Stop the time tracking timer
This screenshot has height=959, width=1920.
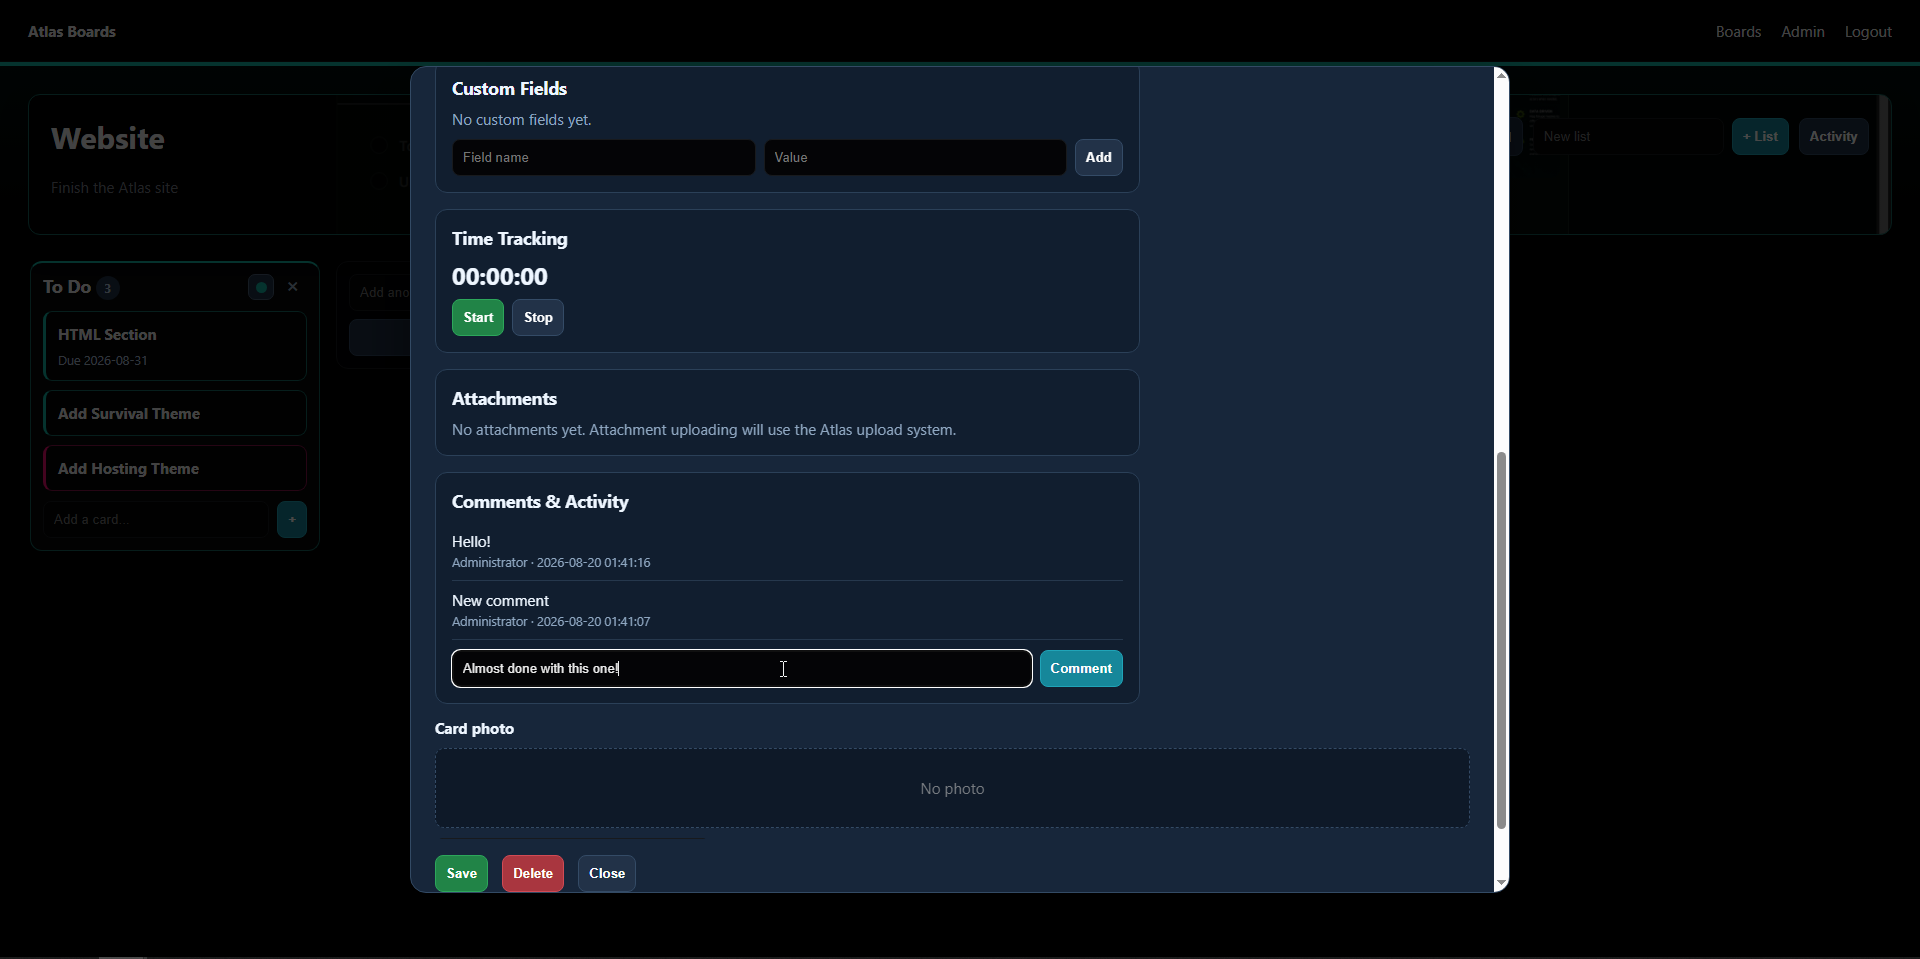[x=538, y=317]
